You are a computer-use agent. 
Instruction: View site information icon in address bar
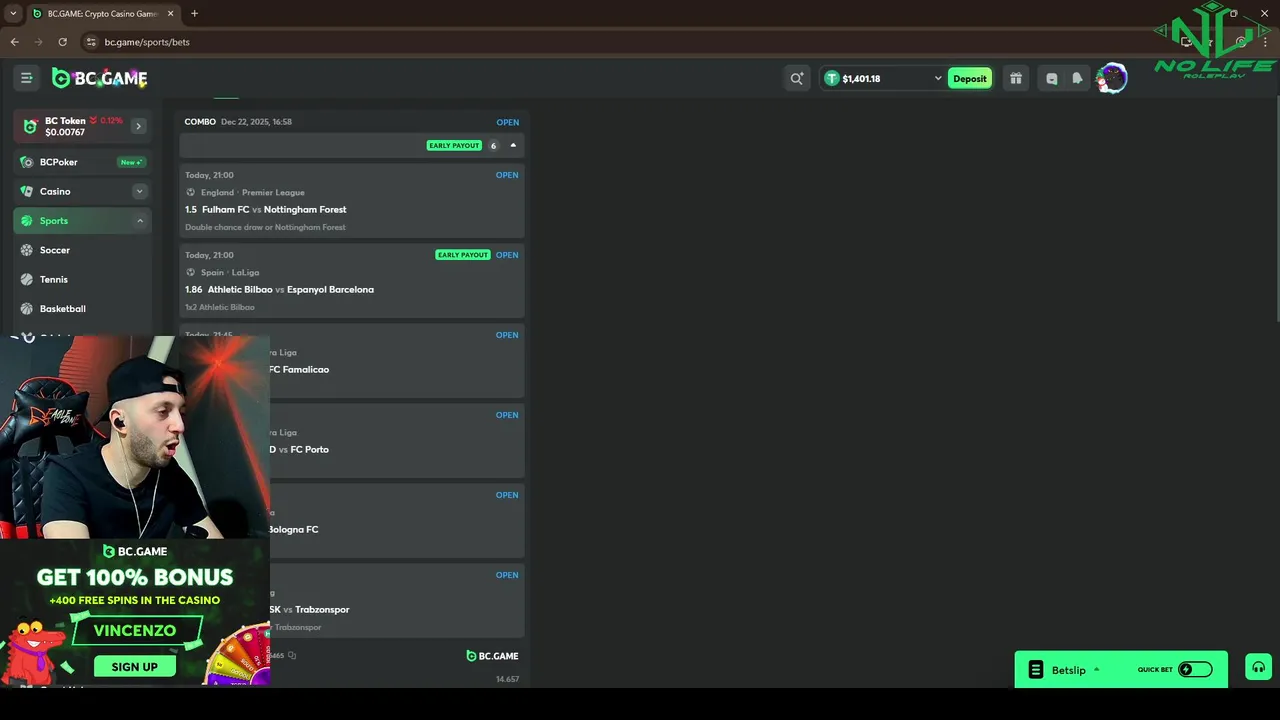[91, 42]
